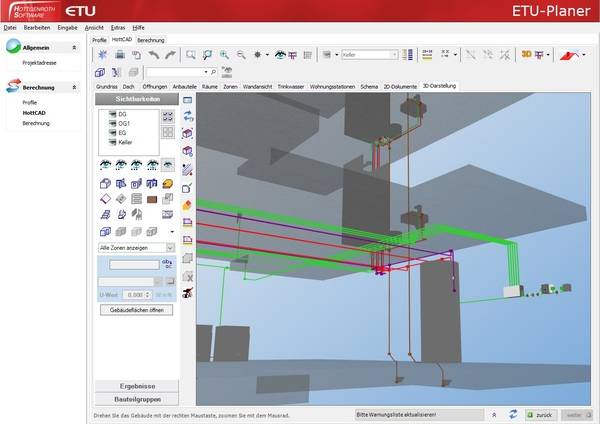Click the print icon in toolbar
This screenshot has width=600, height=424.
[x=119, y=55]
